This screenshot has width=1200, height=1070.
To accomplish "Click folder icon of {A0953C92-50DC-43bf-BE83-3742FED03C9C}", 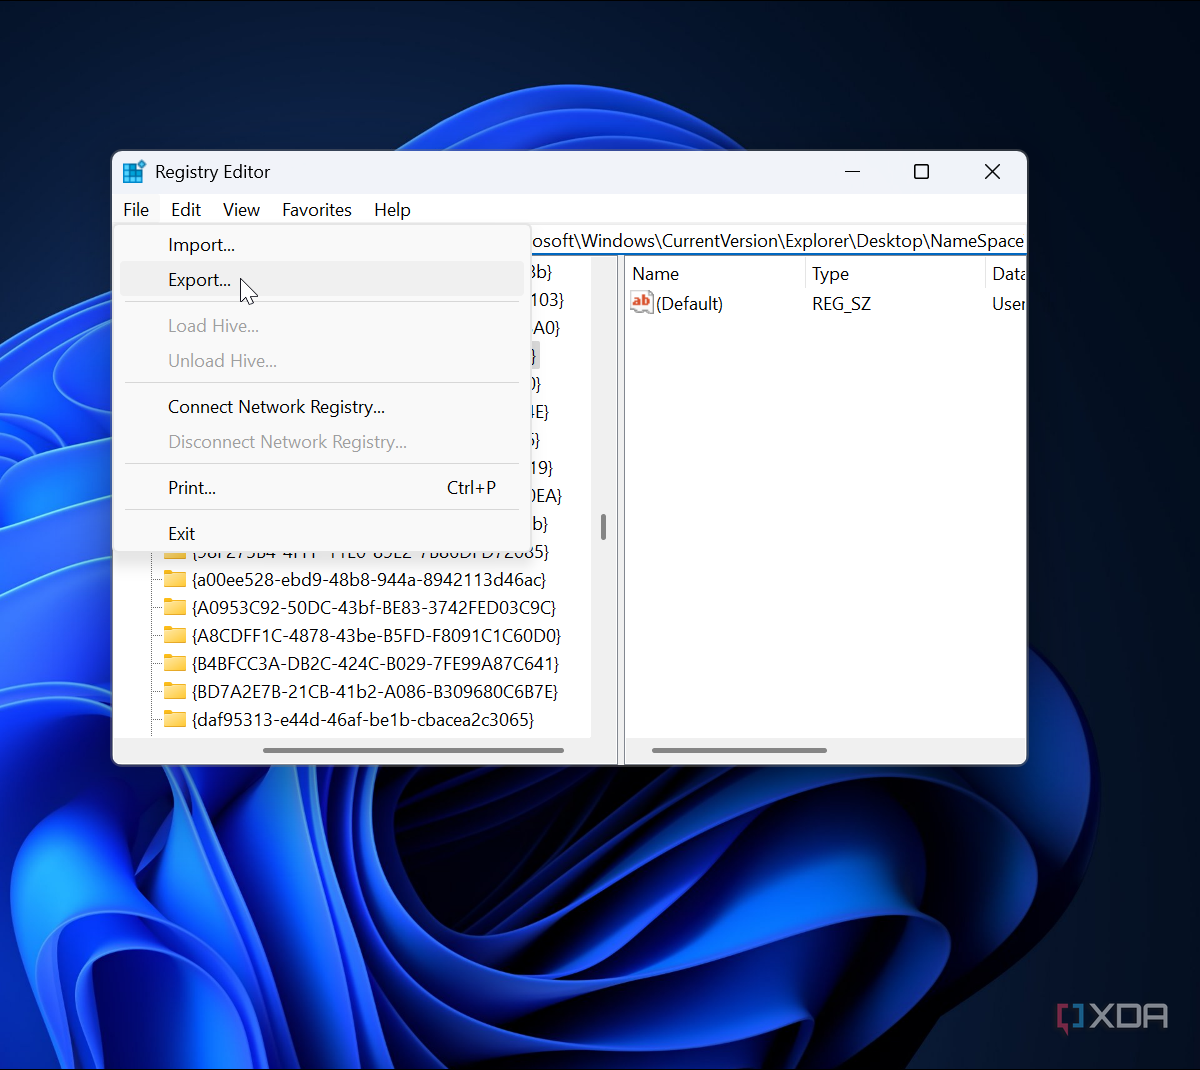I will [x=175, y=608].
